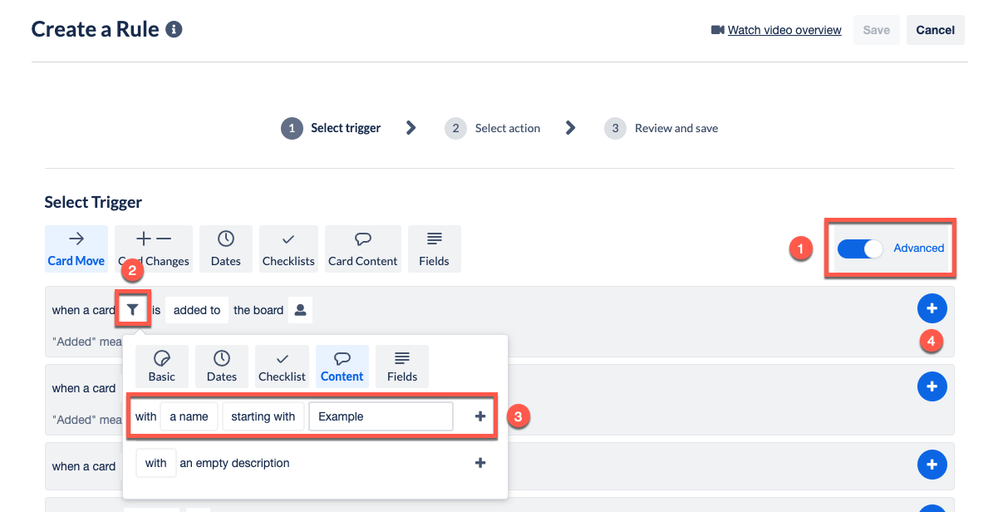The image size is (998, 512).
Task: Click the 'an empty description' text
Action: pos(234,463)
